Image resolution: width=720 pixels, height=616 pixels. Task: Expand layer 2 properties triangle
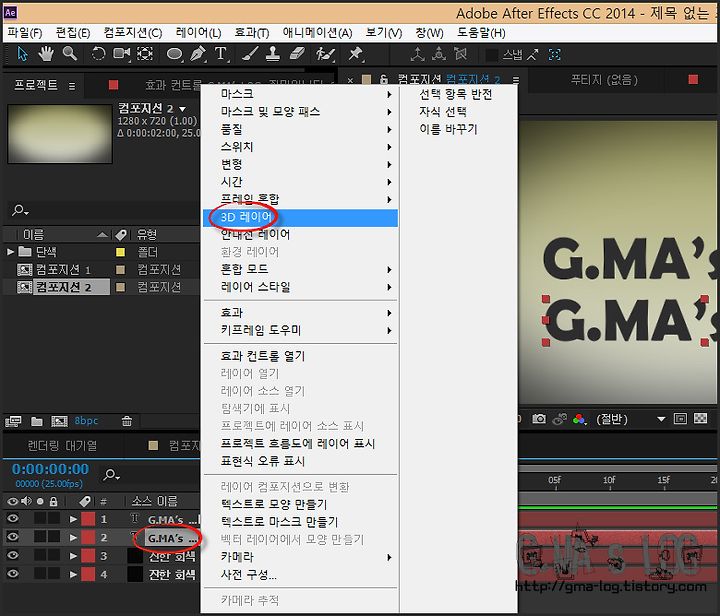coord(73,538)
